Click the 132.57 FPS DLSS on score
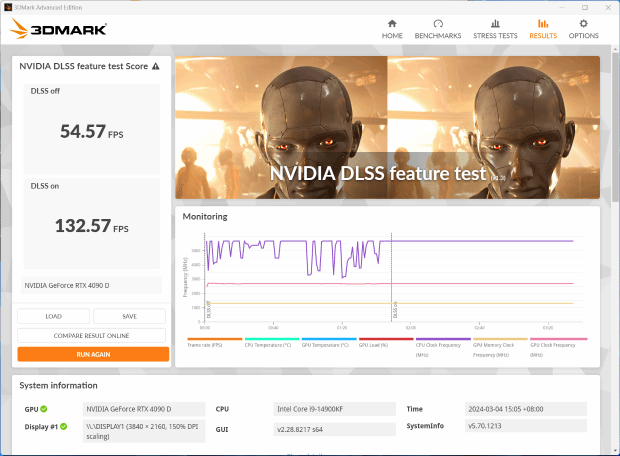 click(92, 226)
